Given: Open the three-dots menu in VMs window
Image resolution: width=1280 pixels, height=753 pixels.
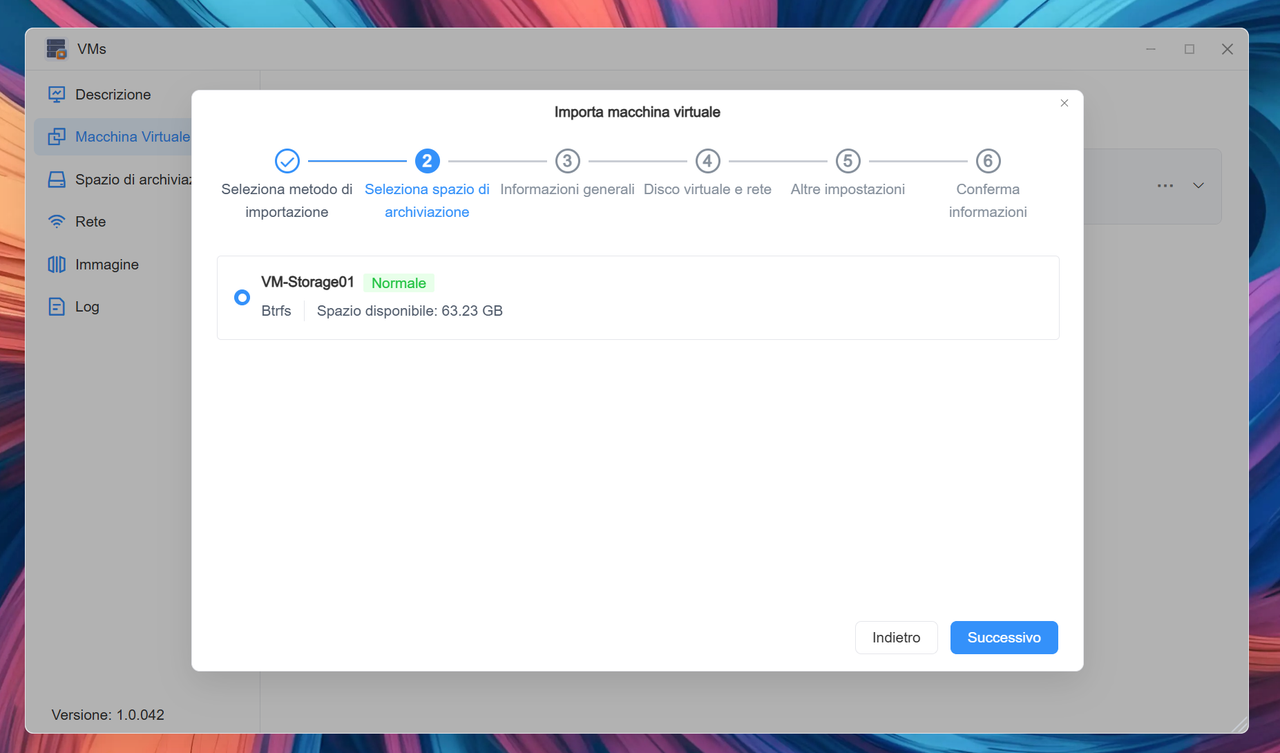Looking at the screenshot, I should coord(1165,186).
